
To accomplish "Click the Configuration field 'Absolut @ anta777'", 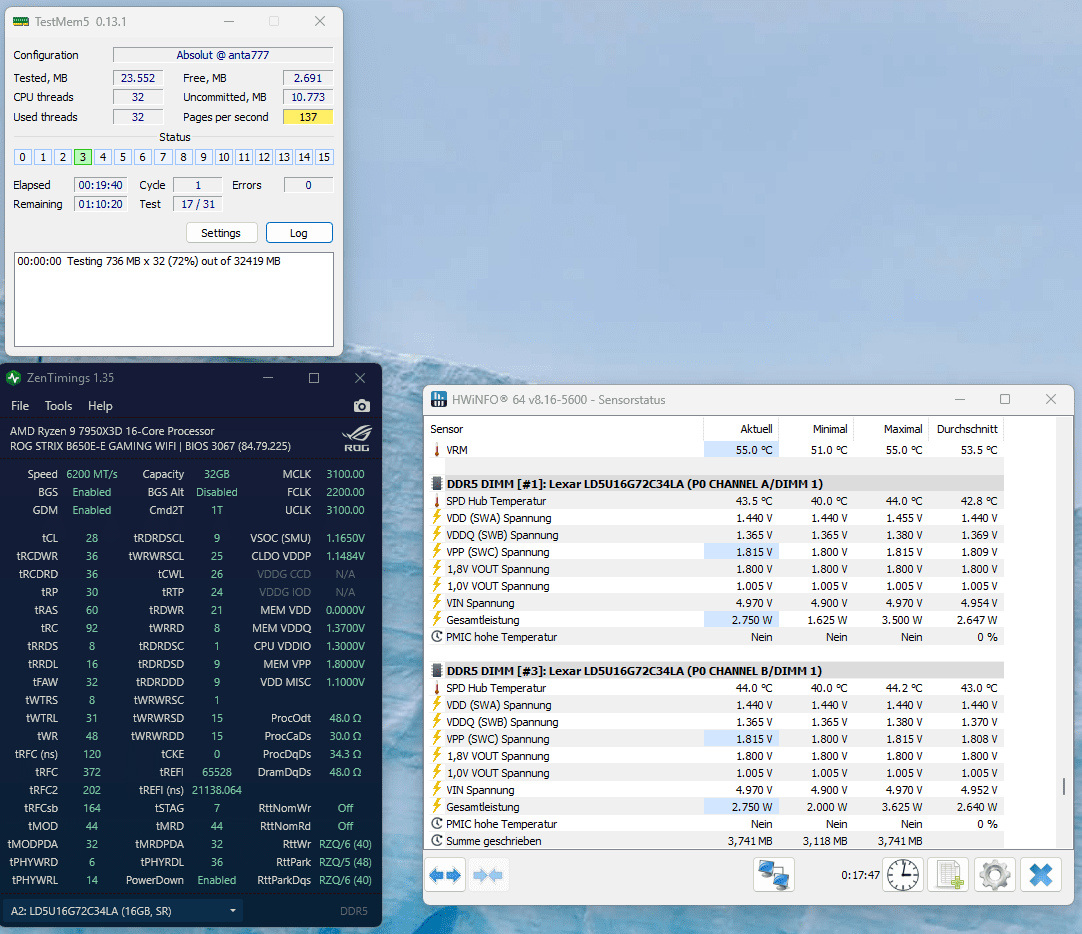I will (x=223, y=55).
